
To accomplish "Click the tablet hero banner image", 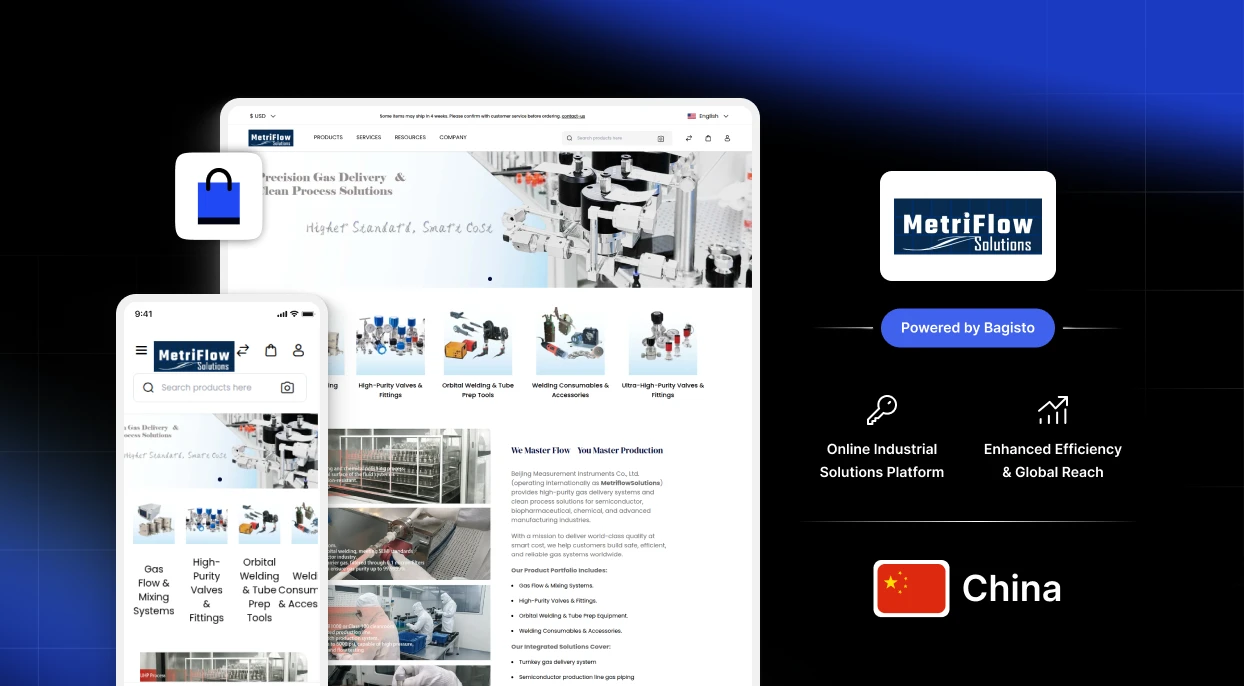I will pos(490,220).
